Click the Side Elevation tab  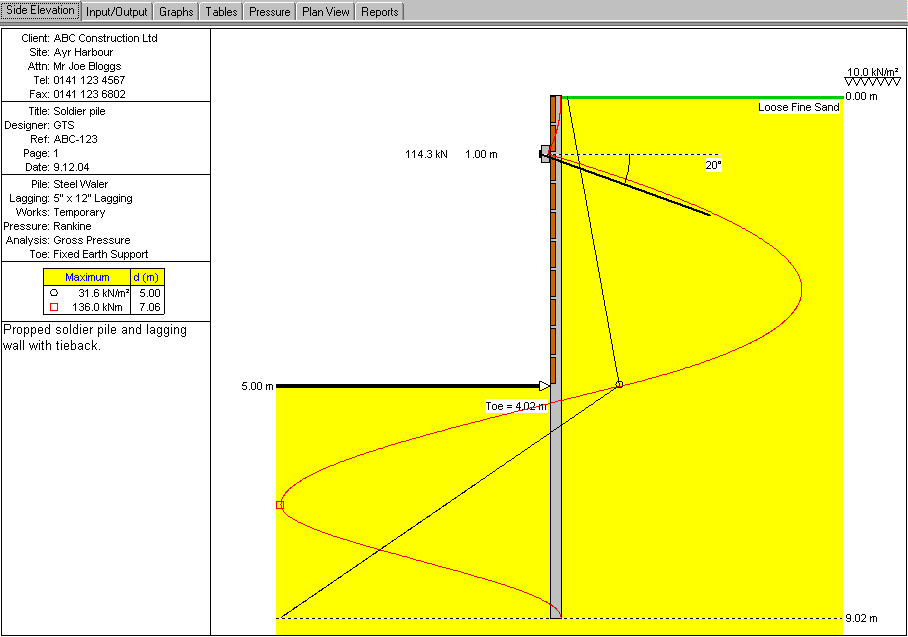click(x=40, y=11)
